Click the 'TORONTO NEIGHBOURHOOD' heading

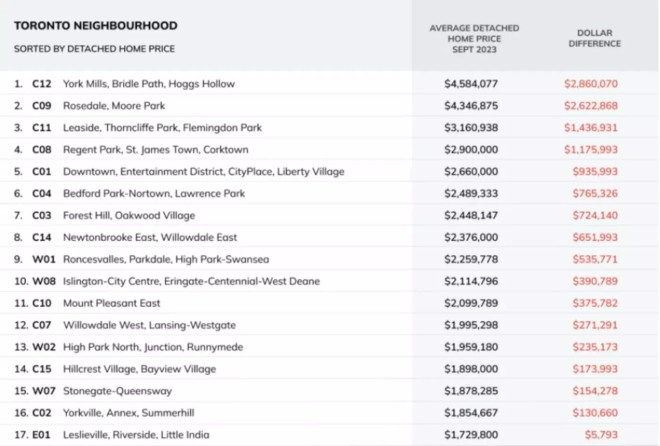tap(96, 26)
